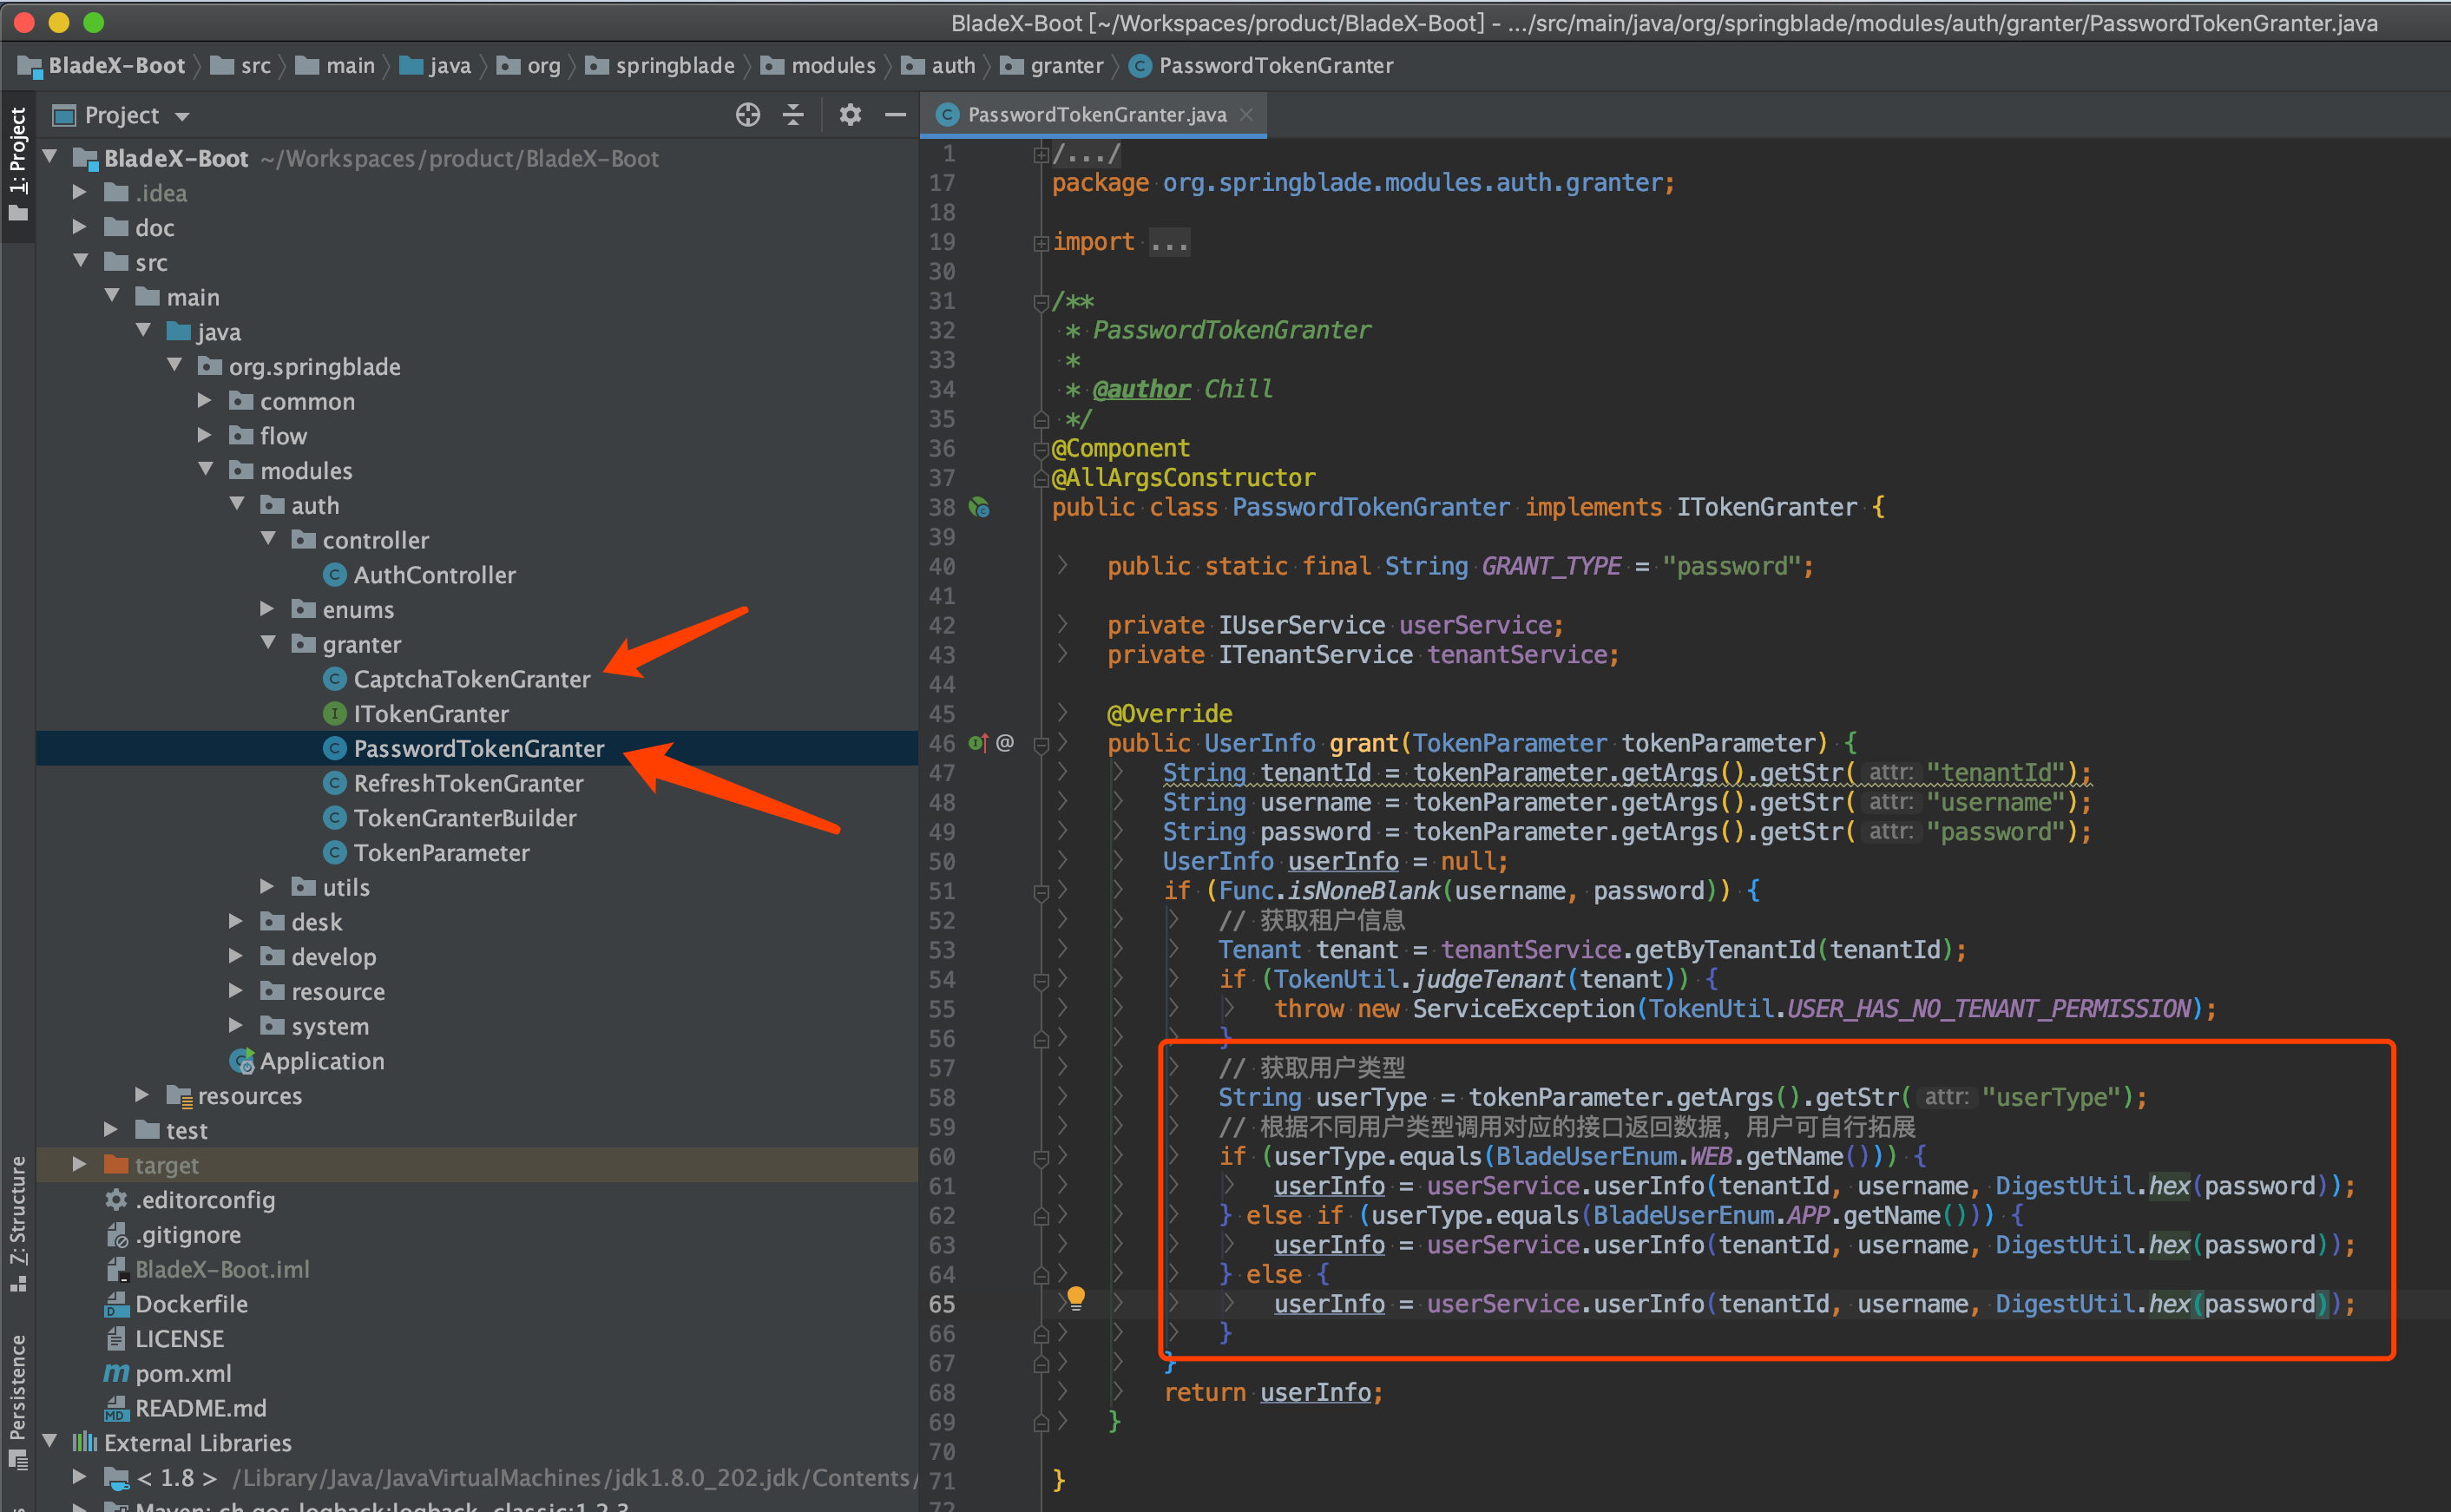
Task: Switch to the PasswordTokenGranter.java editor tab
Action: click(1095, 115)
